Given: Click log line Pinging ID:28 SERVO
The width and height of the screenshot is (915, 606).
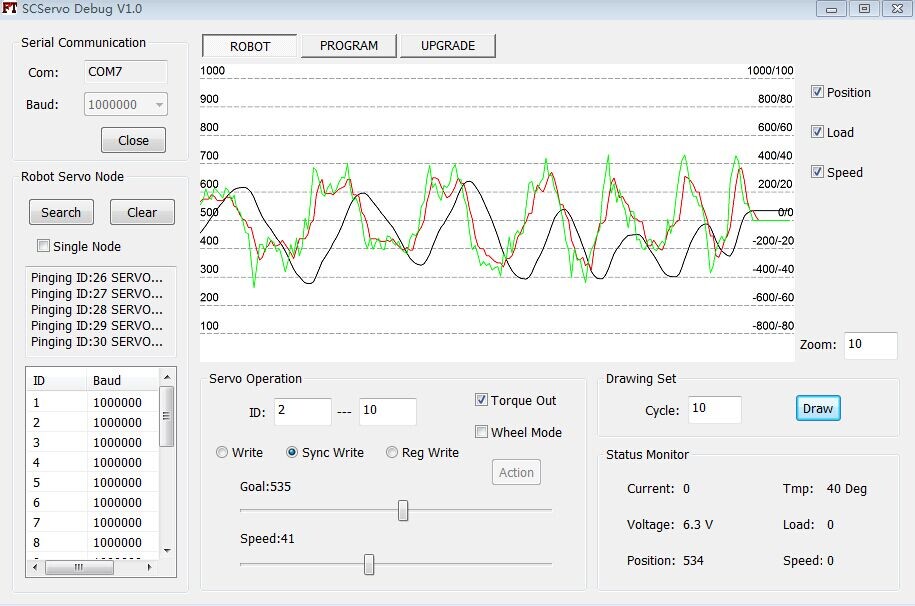Looking at the screenshot, I should click(97, 309).
